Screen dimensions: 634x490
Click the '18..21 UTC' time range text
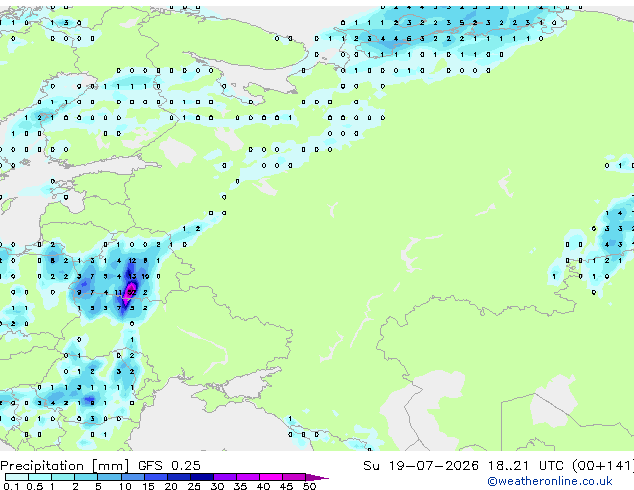[525, 466]
